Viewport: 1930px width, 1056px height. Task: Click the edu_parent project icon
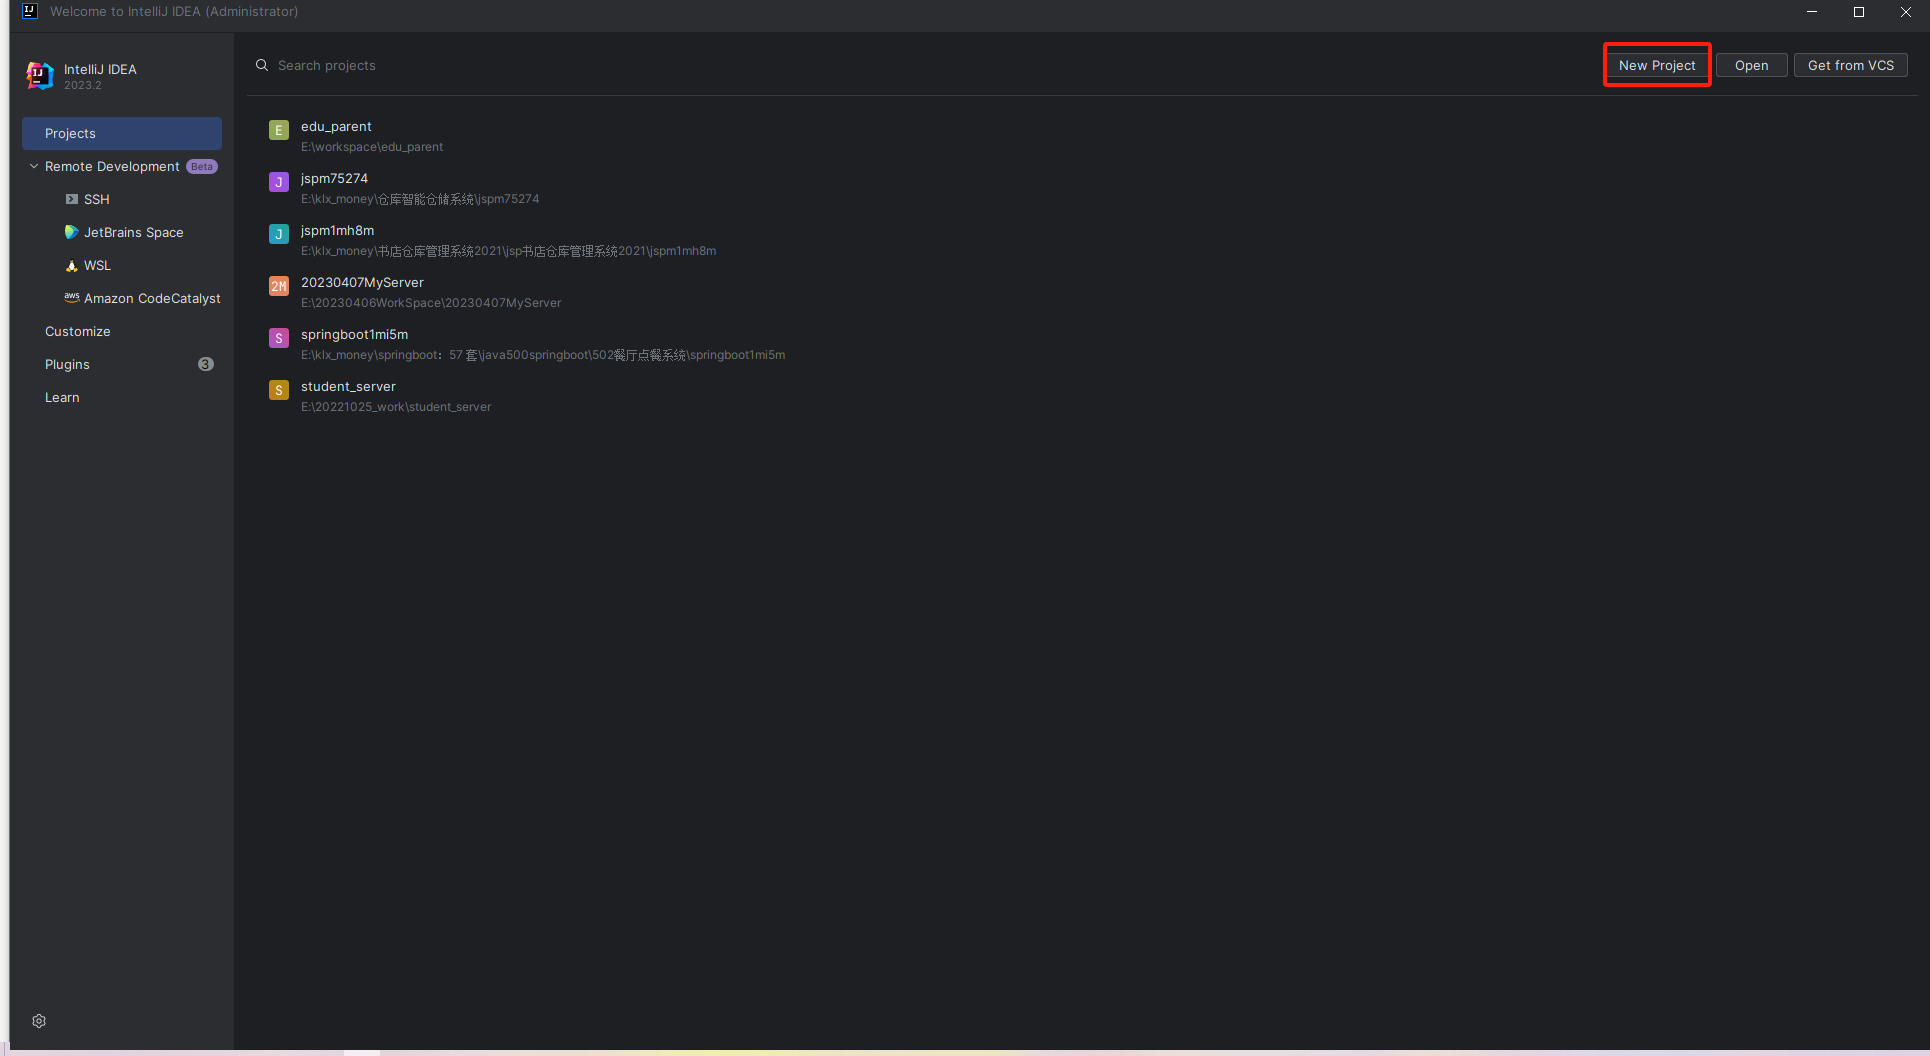click(x=279, y=130)
